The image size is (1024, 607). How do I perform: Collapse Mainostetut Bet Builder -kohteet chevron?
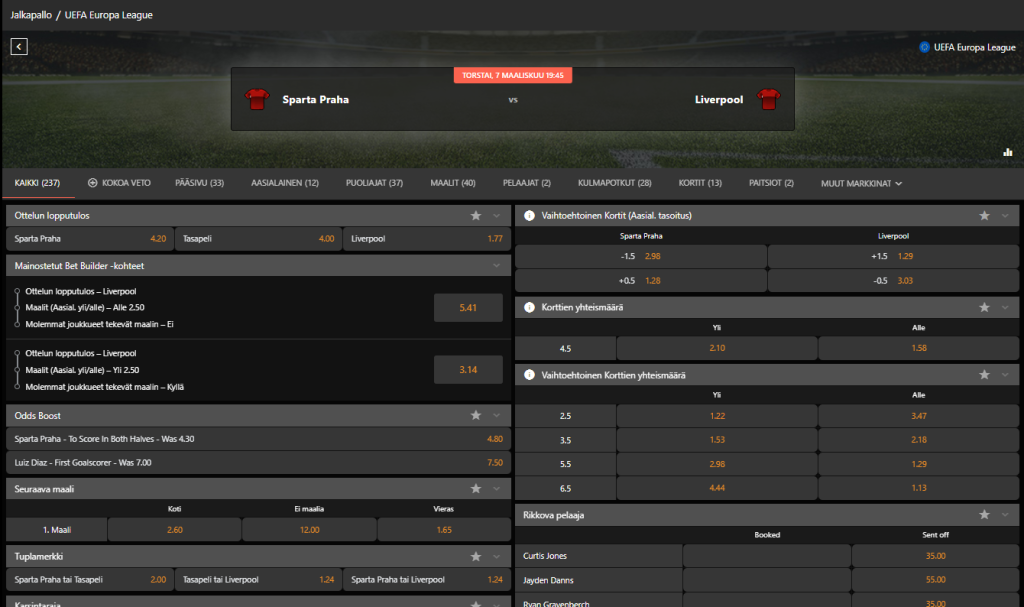click(496, 266)
